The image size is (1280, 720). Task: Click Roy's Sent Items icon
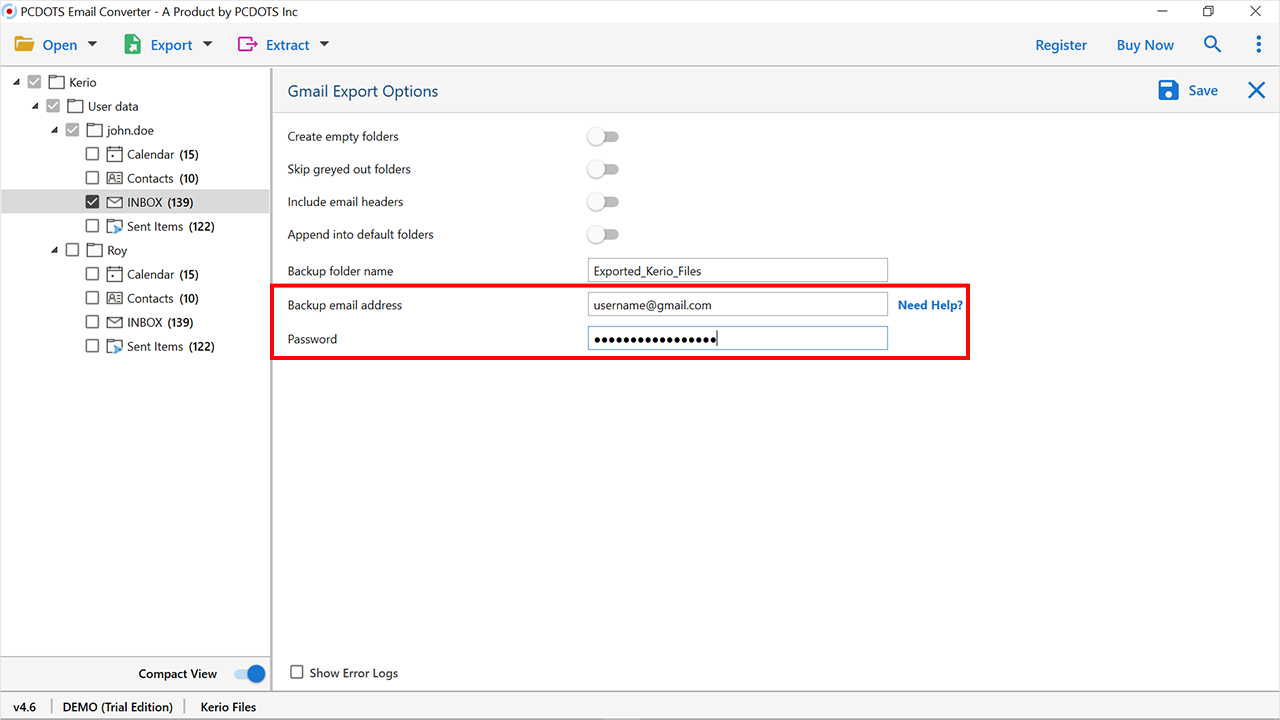pyautogui.click(x=115, y=346)
